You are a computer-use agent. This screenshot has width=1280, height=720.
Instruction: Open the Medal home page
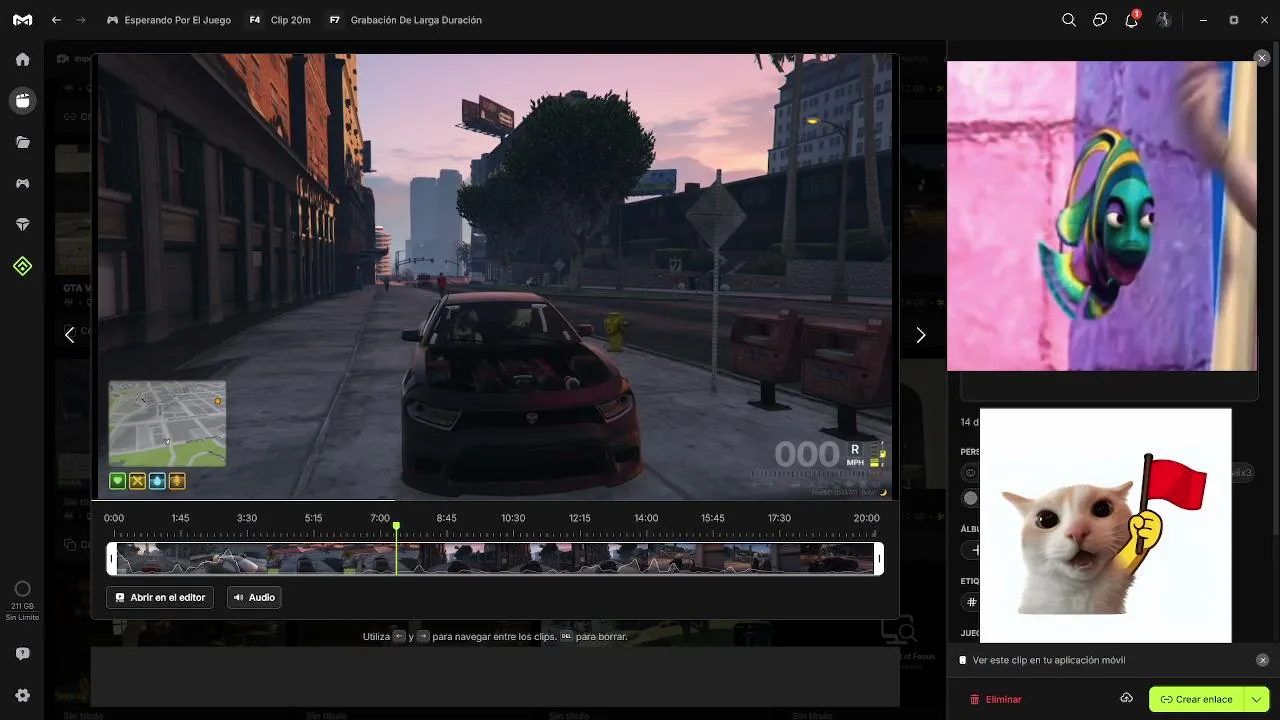pos(22,59)
